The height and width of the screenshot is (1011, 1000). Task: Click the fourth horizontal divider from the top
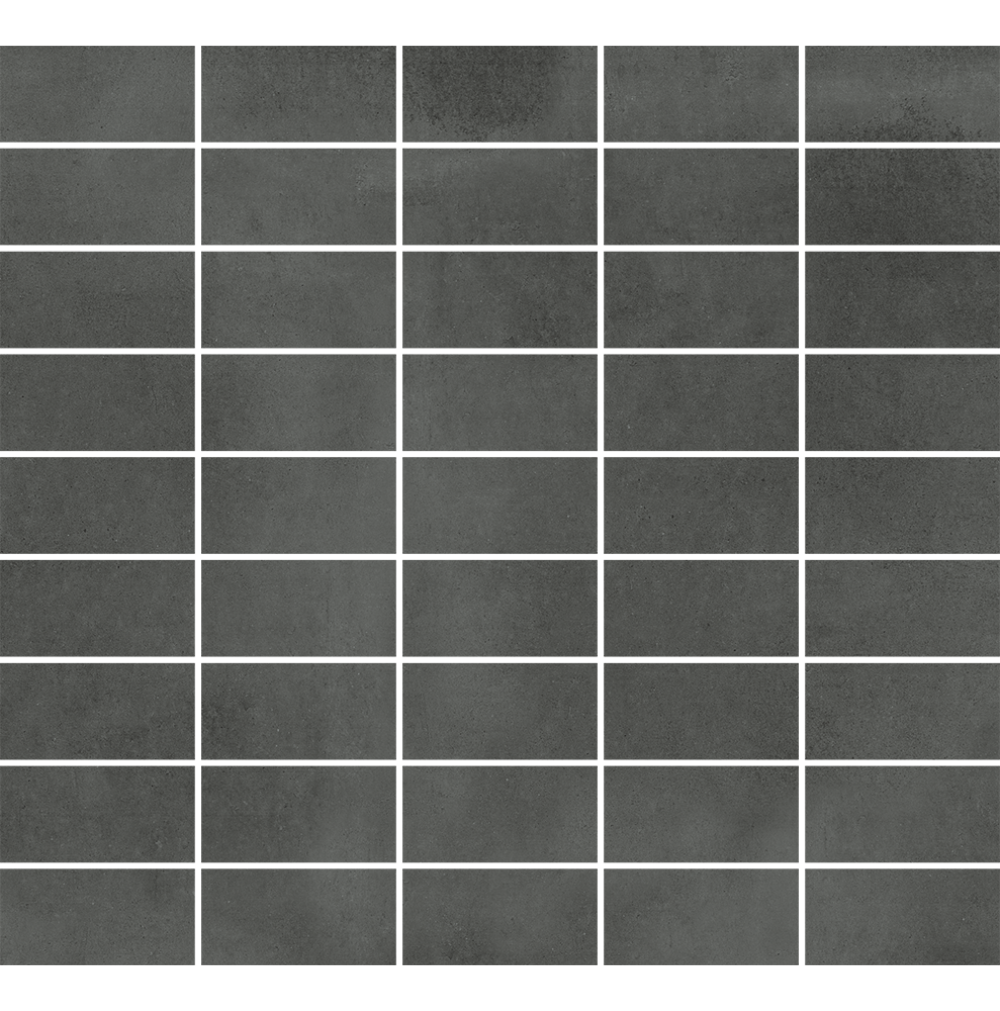[500, 454]
